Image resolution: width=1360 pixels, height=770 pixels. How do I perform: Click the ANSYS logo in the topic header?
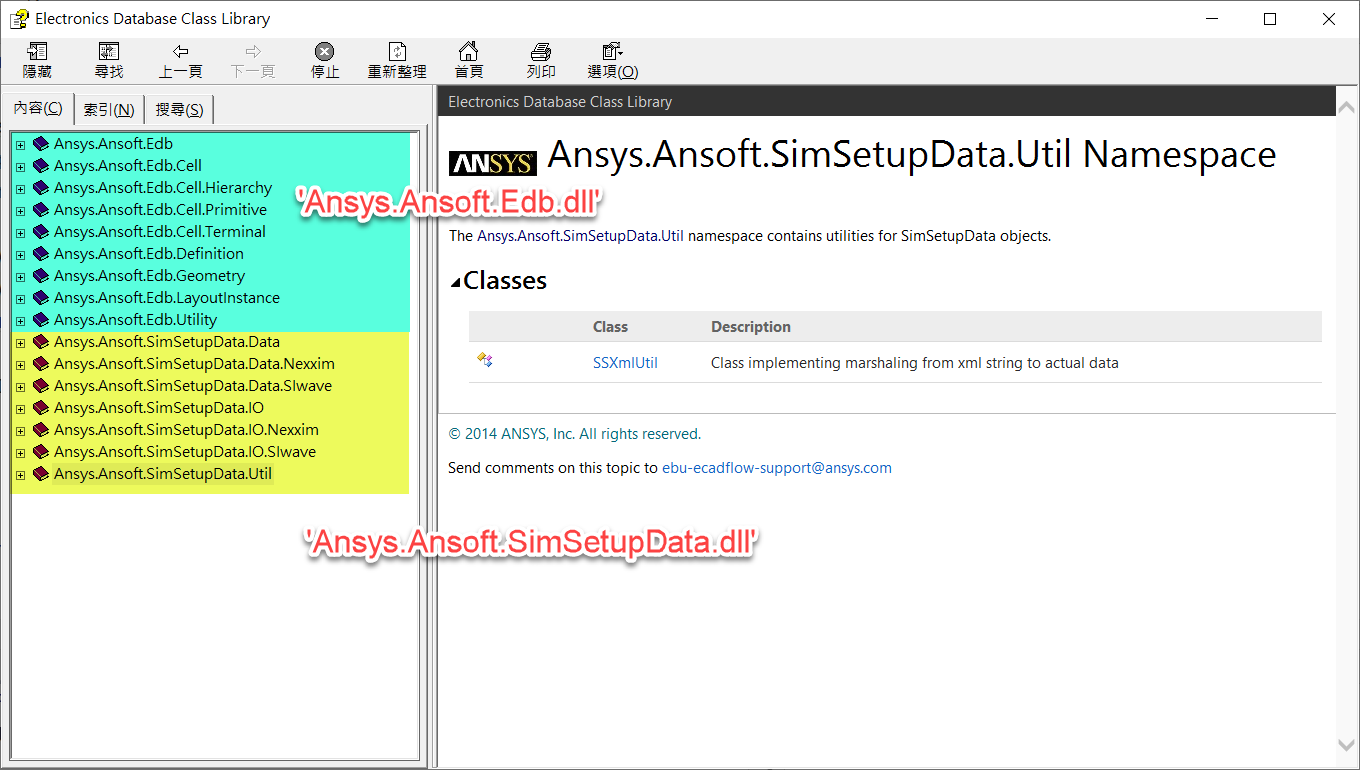click(492, 163)
